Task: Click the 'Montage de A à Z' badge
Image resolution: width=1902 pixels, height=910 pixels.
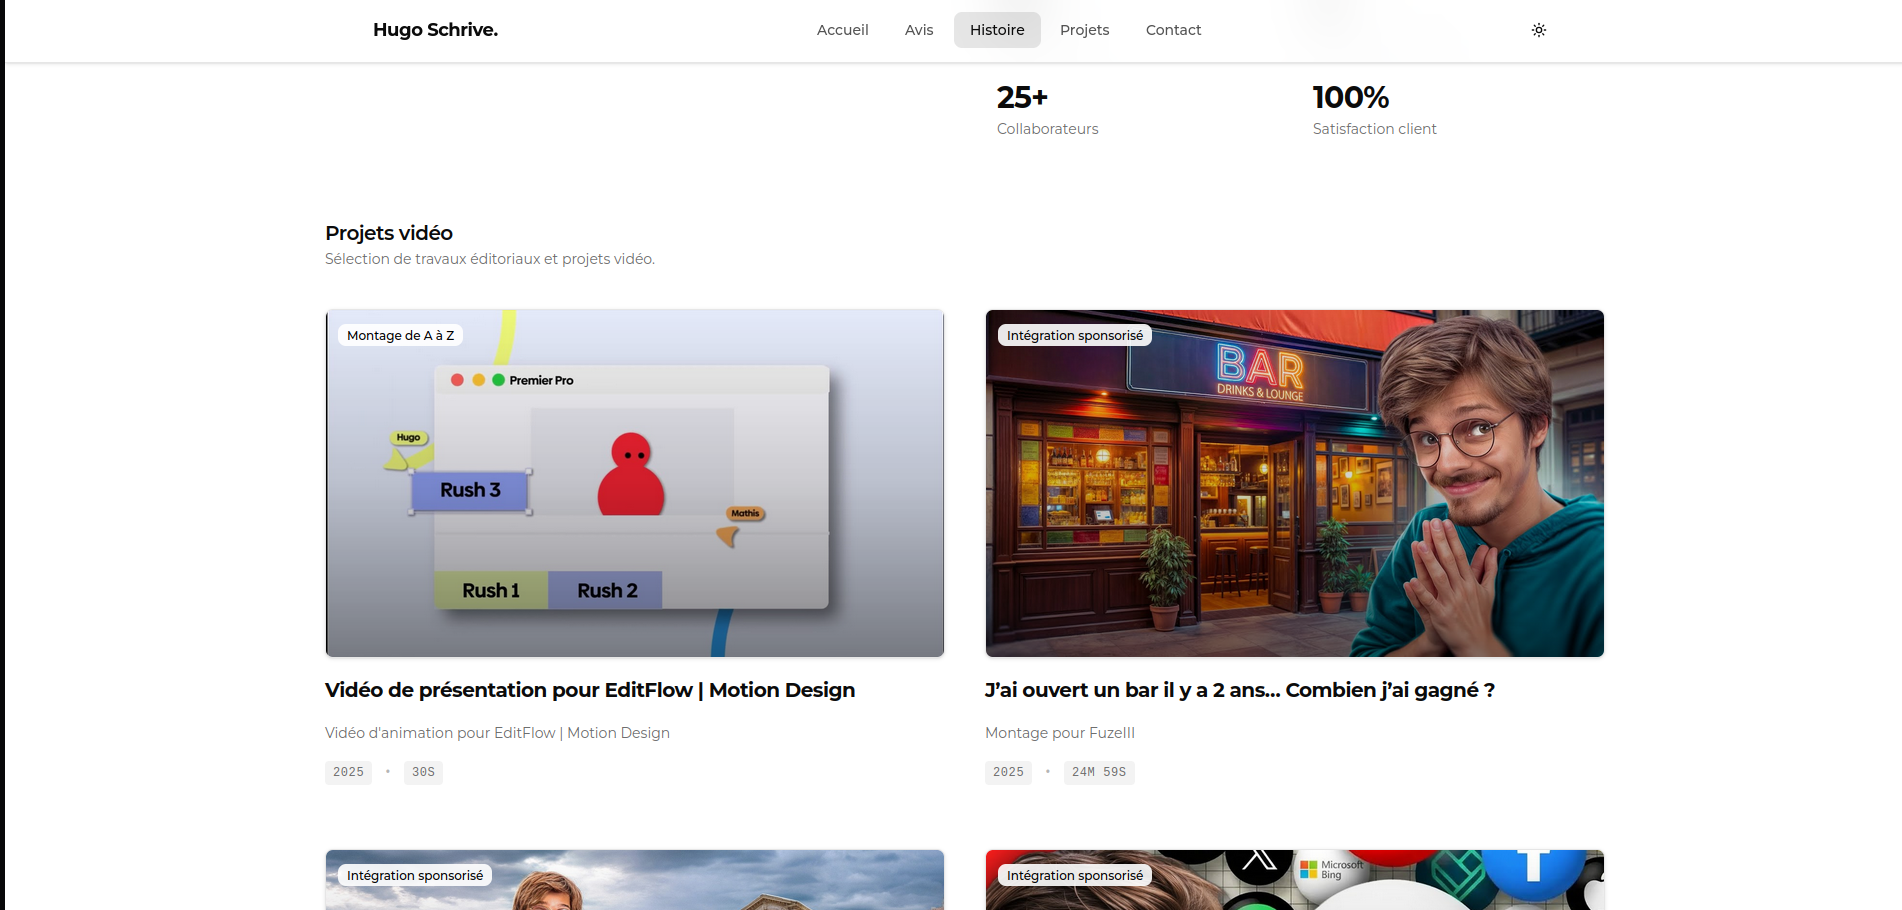Action: click(400, 336)
